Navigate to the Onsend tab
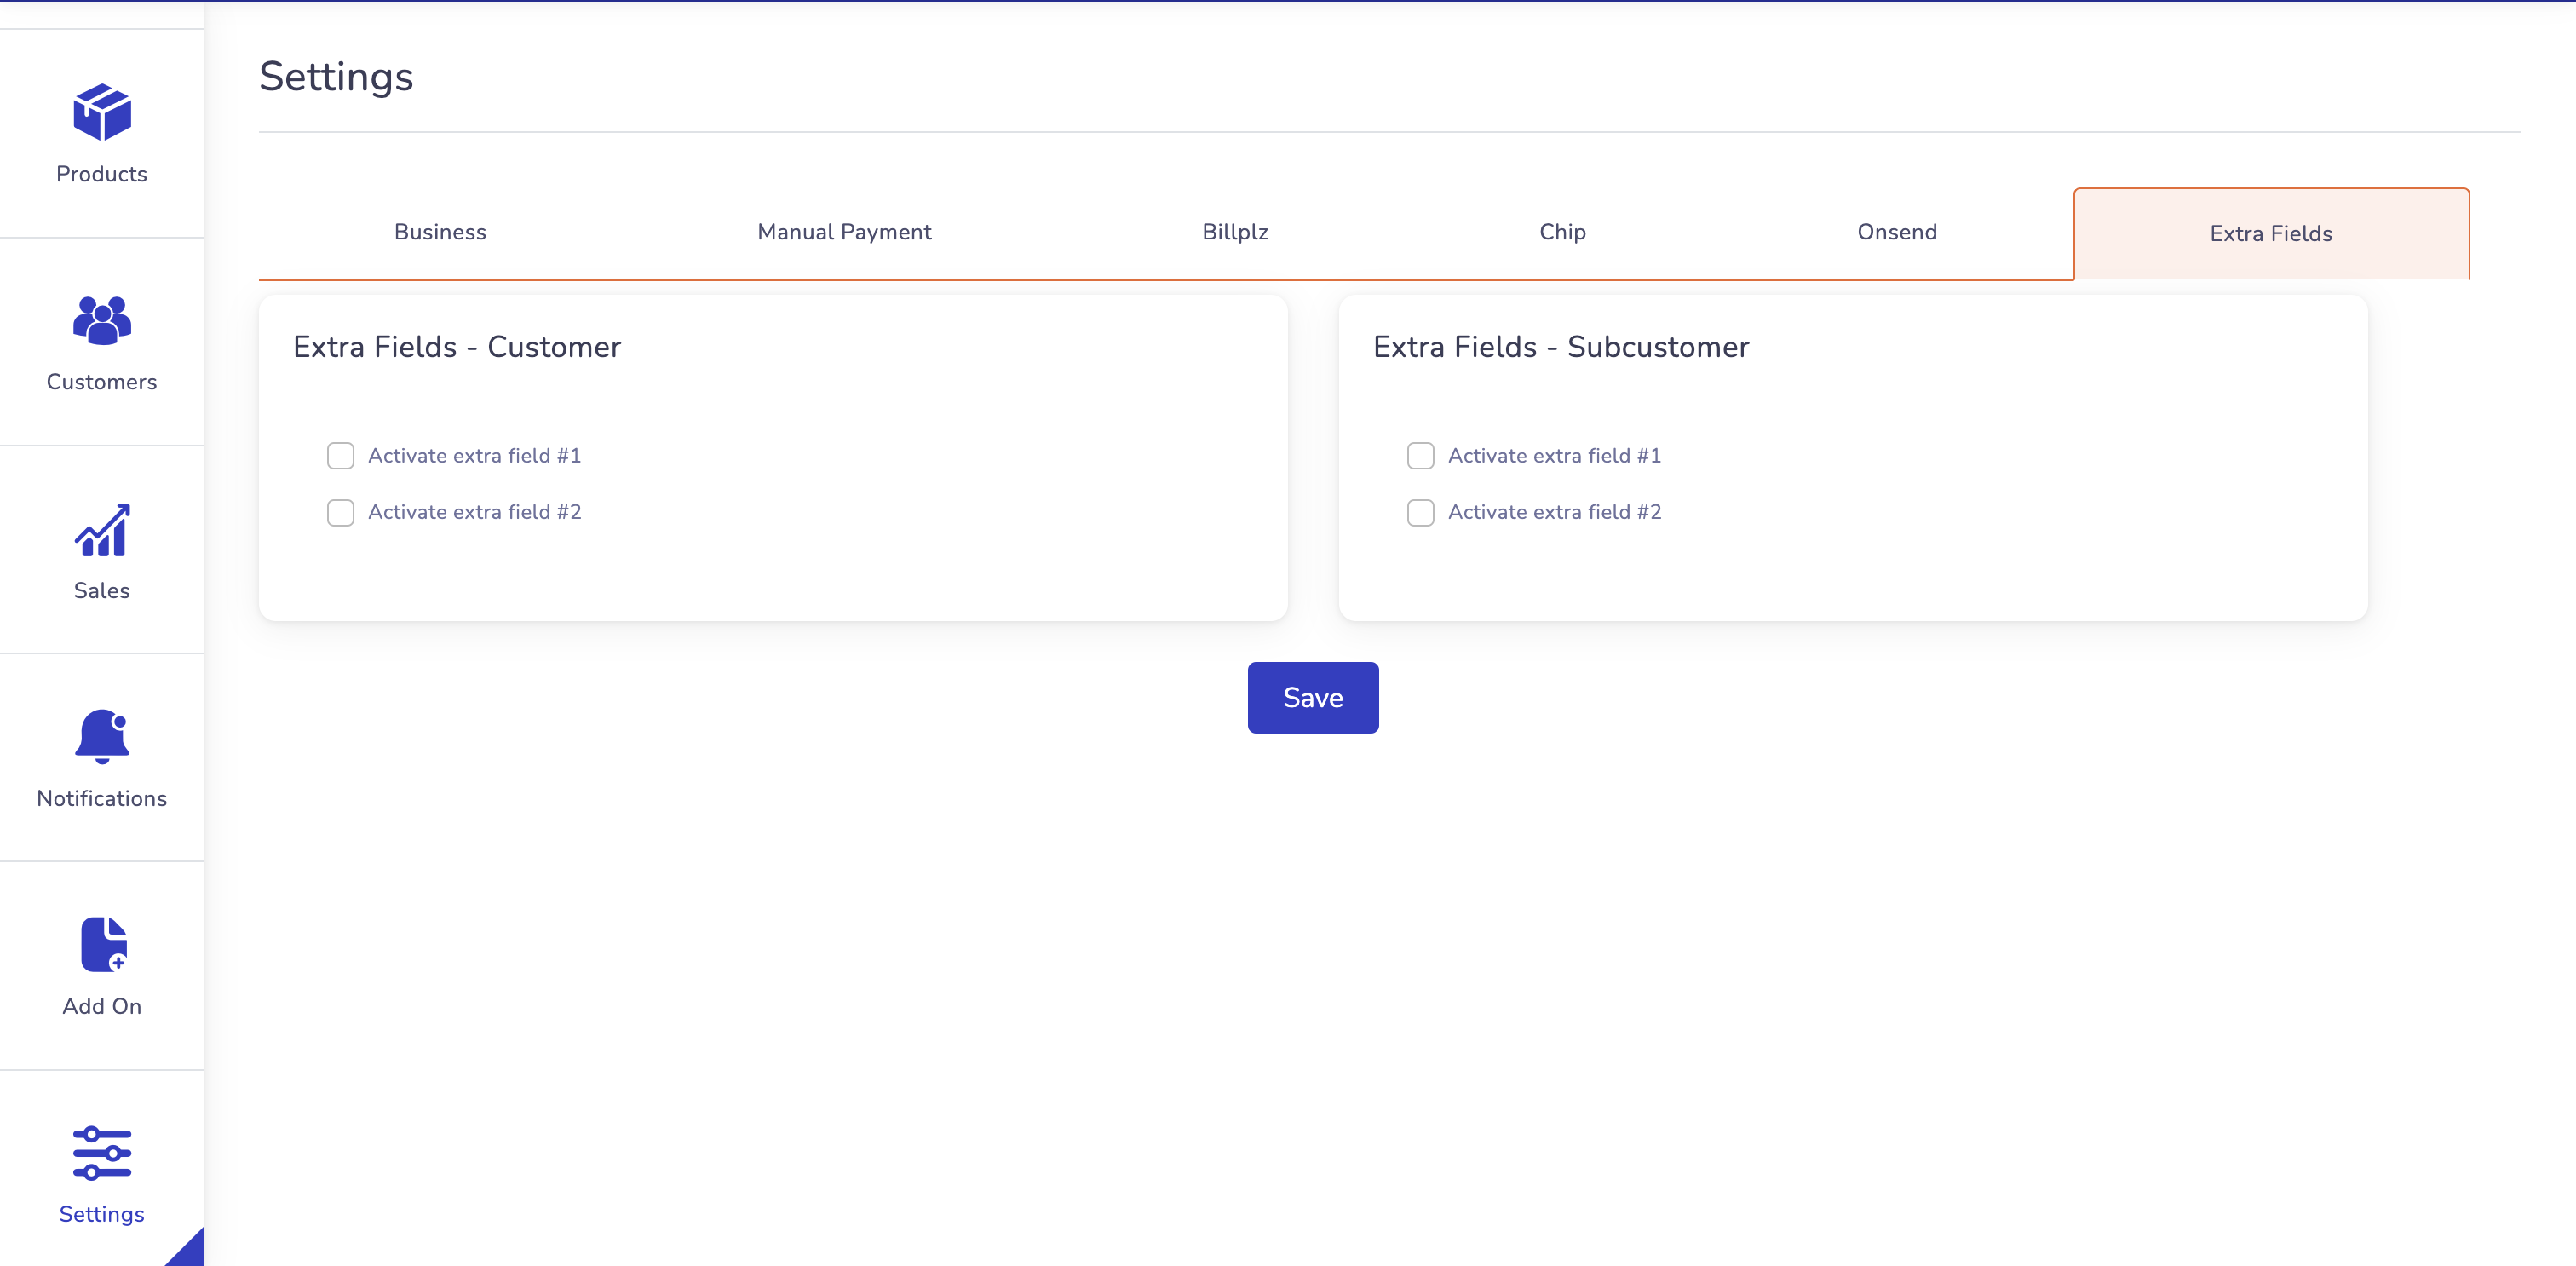 click(x=1893, y=232)
